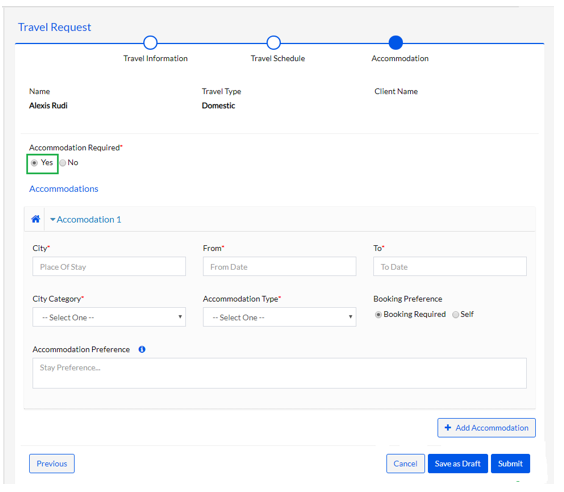Collapse the Accomodation 1 section
This screenshot has height=492, width=564.
pyautogui.click(x=86, y=219)
